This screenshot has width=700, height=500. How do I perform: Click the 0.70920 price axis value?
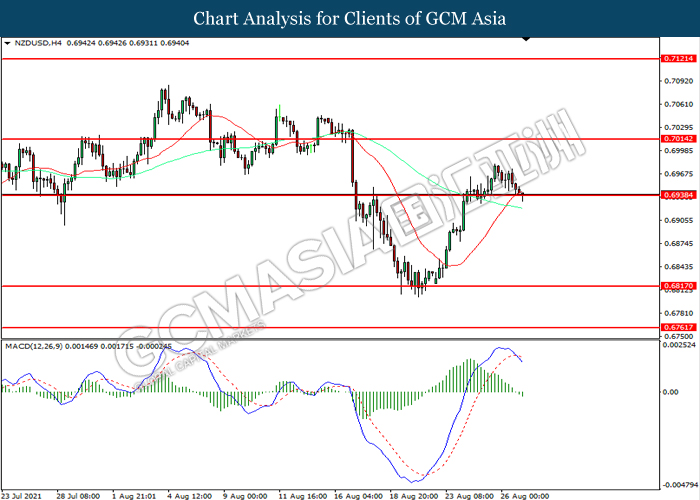(679, 81)
